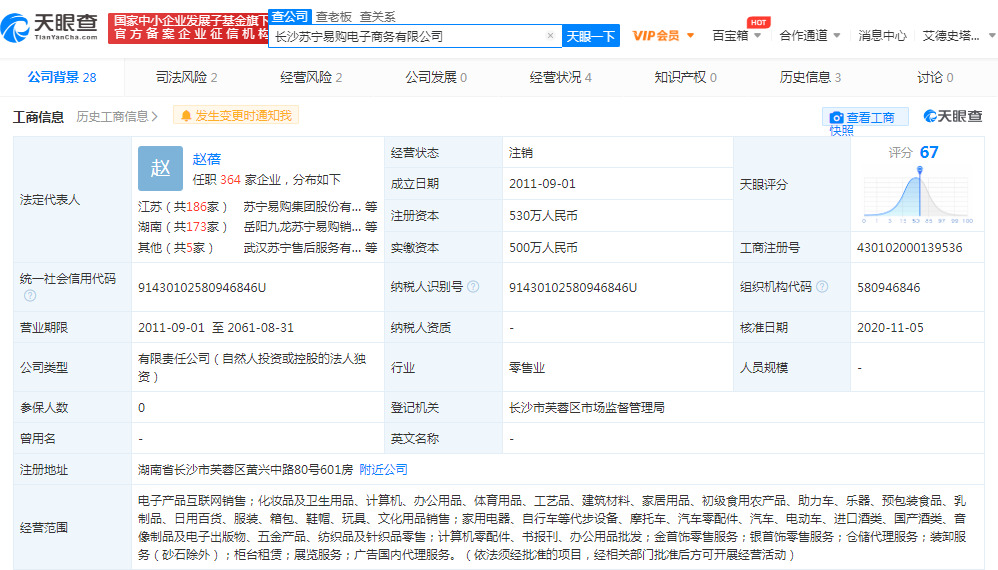
Task: Select the 查老板 search tab
Action: pos(334,17)
